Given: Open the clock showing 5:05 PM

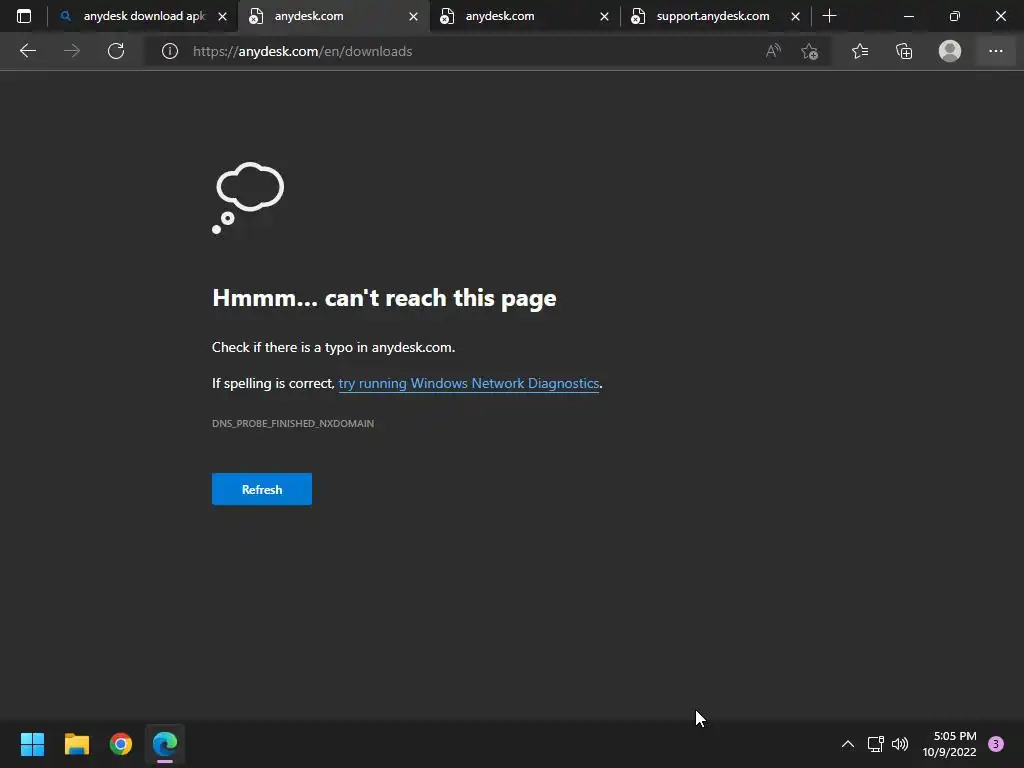Looking at the screenshot, I should pyautogui.click(x=950, y=744).
